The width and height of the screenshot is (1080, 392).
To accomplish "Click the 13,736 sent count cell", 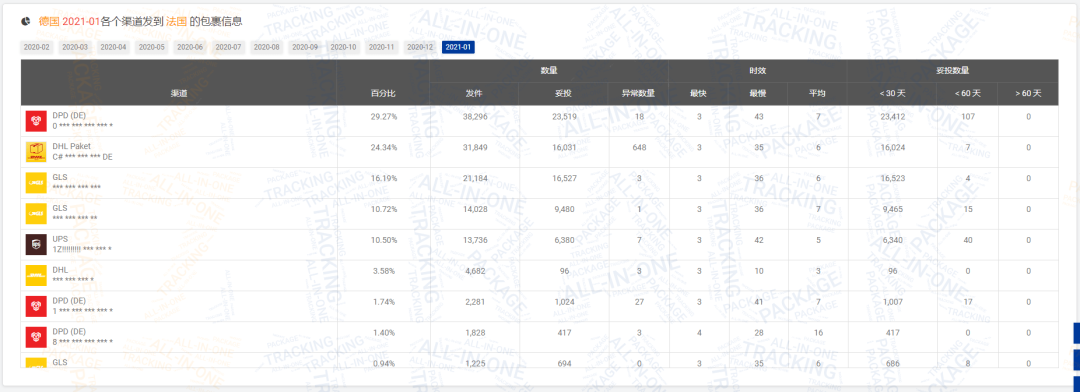I will click(475, 240).
